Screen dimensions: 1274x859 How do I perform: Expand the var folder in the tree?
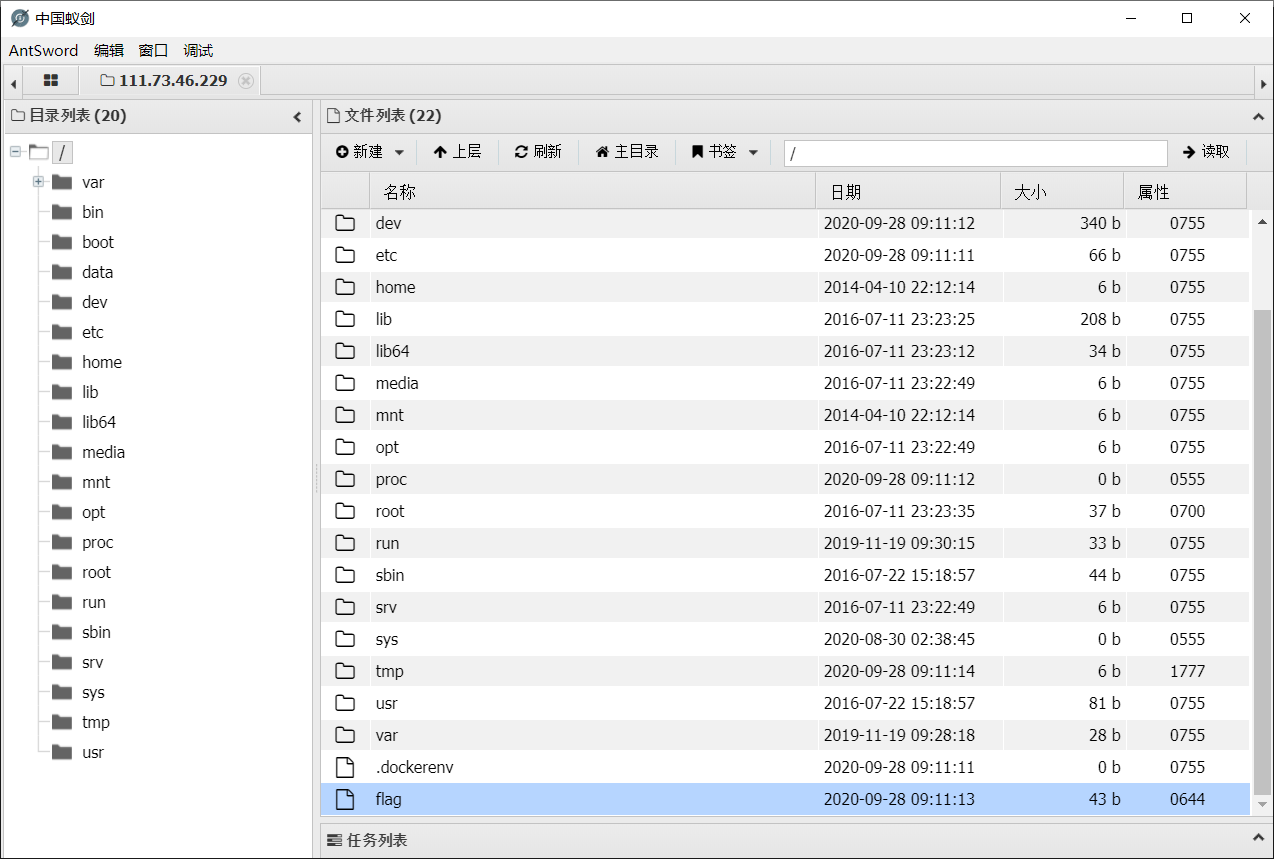[38, 182]
